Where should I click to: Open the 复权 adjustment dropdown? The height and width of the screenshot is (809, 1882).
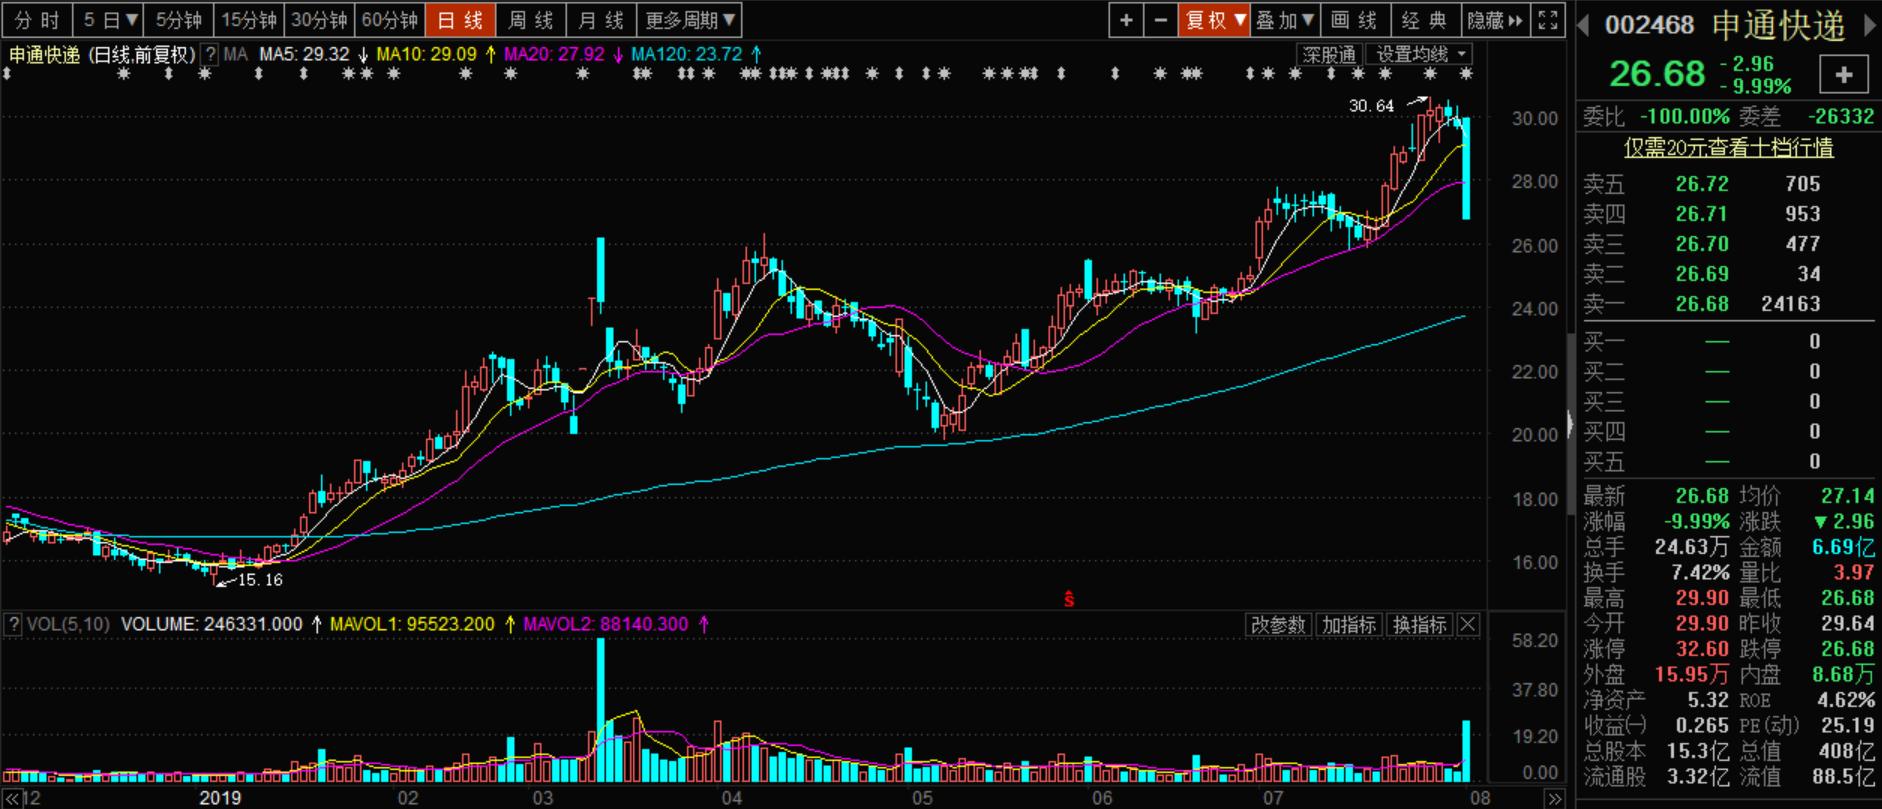point(1214,20)
